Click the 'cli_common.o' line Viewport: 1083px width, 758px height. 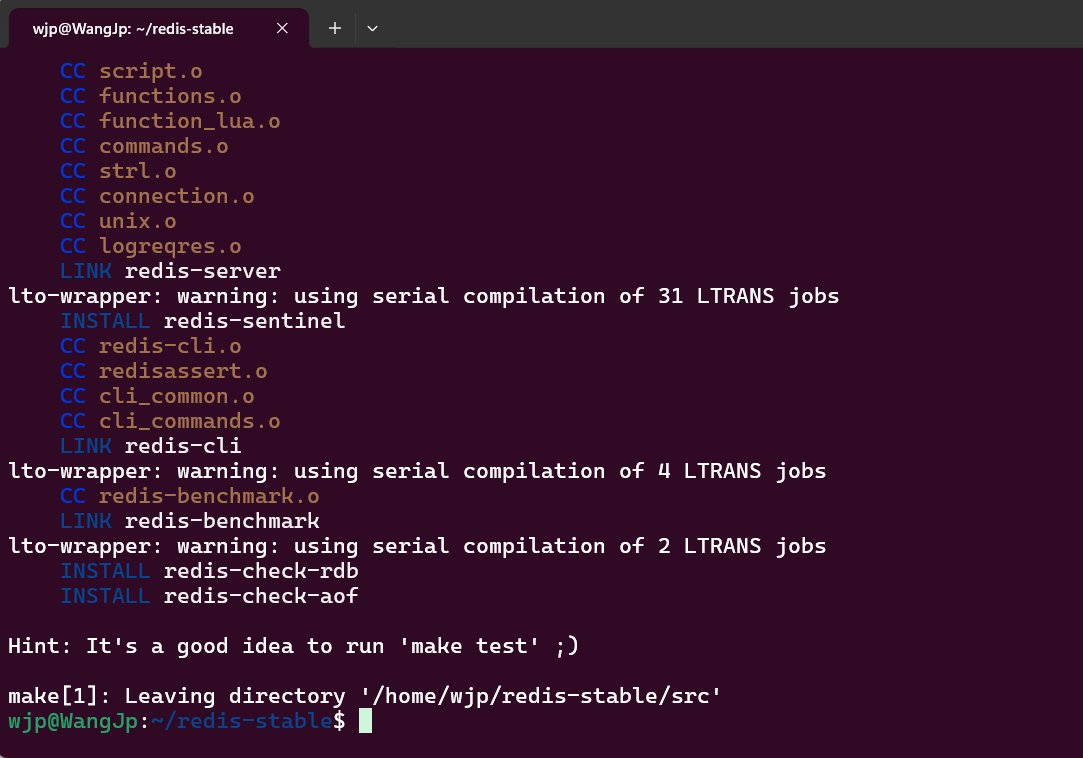click(157, 396)
